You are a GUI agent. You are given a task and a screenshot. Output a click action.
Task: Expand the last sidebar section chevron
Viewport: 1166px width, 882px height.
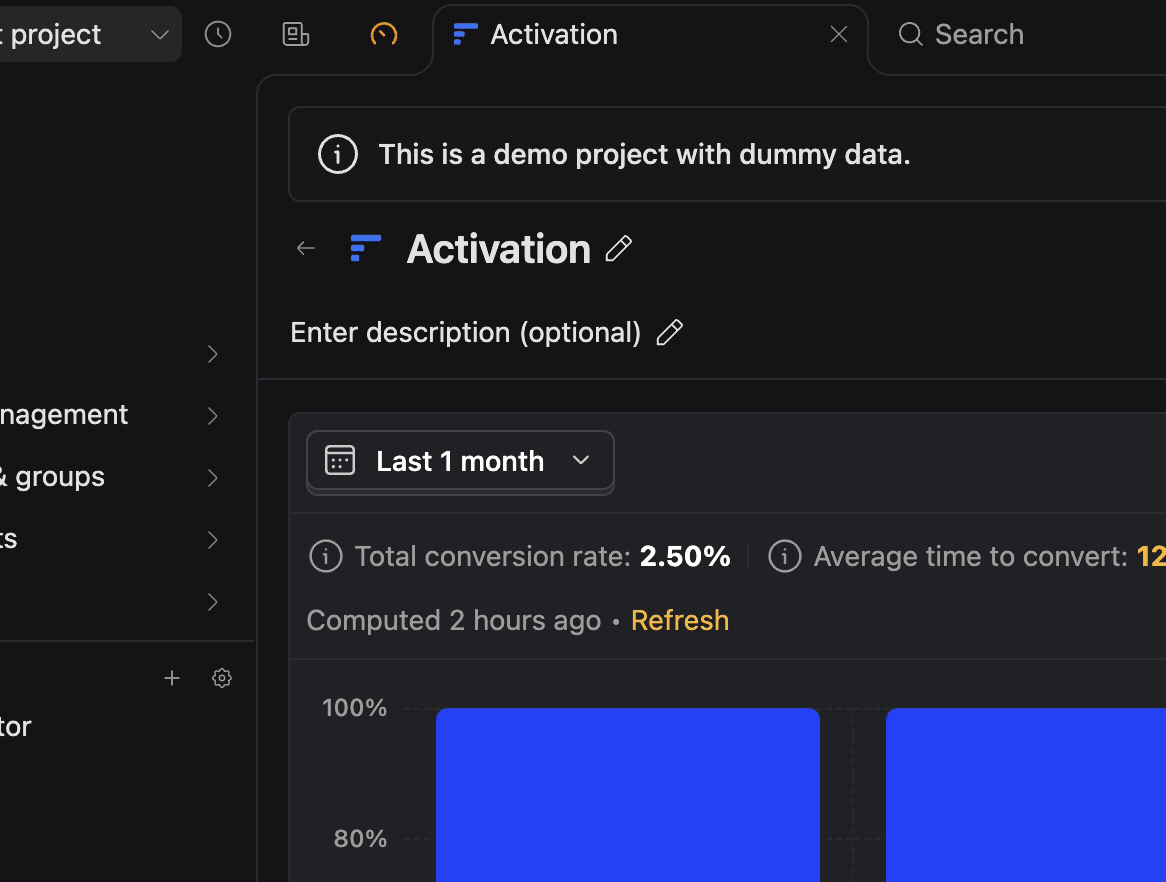click(213, 602)
